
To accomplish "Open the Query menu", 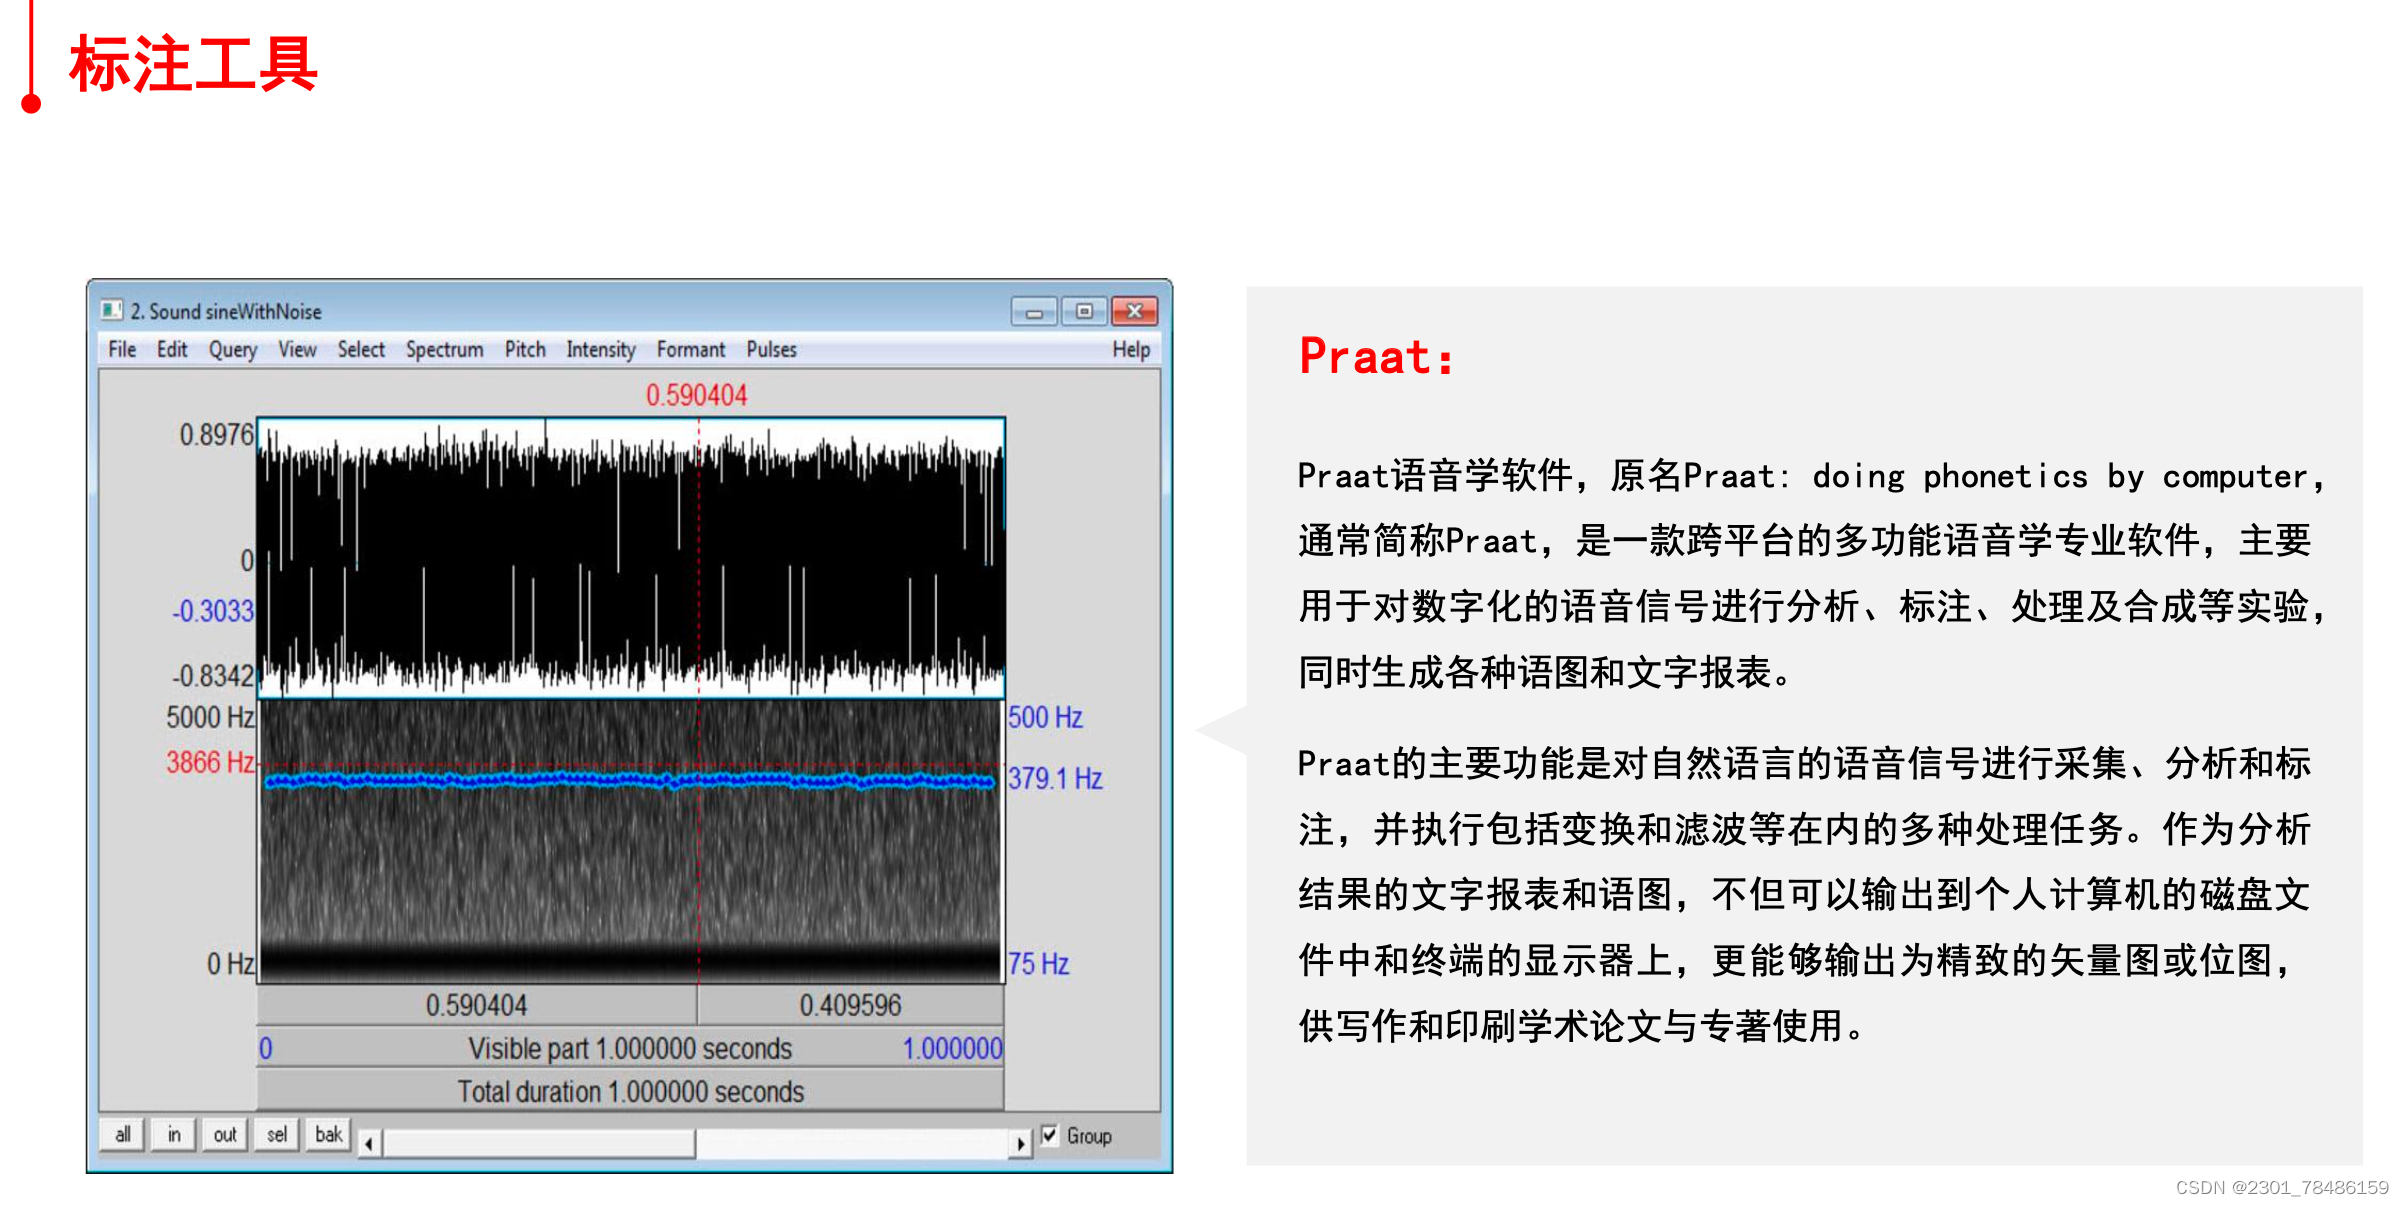I will click(232, 349).
